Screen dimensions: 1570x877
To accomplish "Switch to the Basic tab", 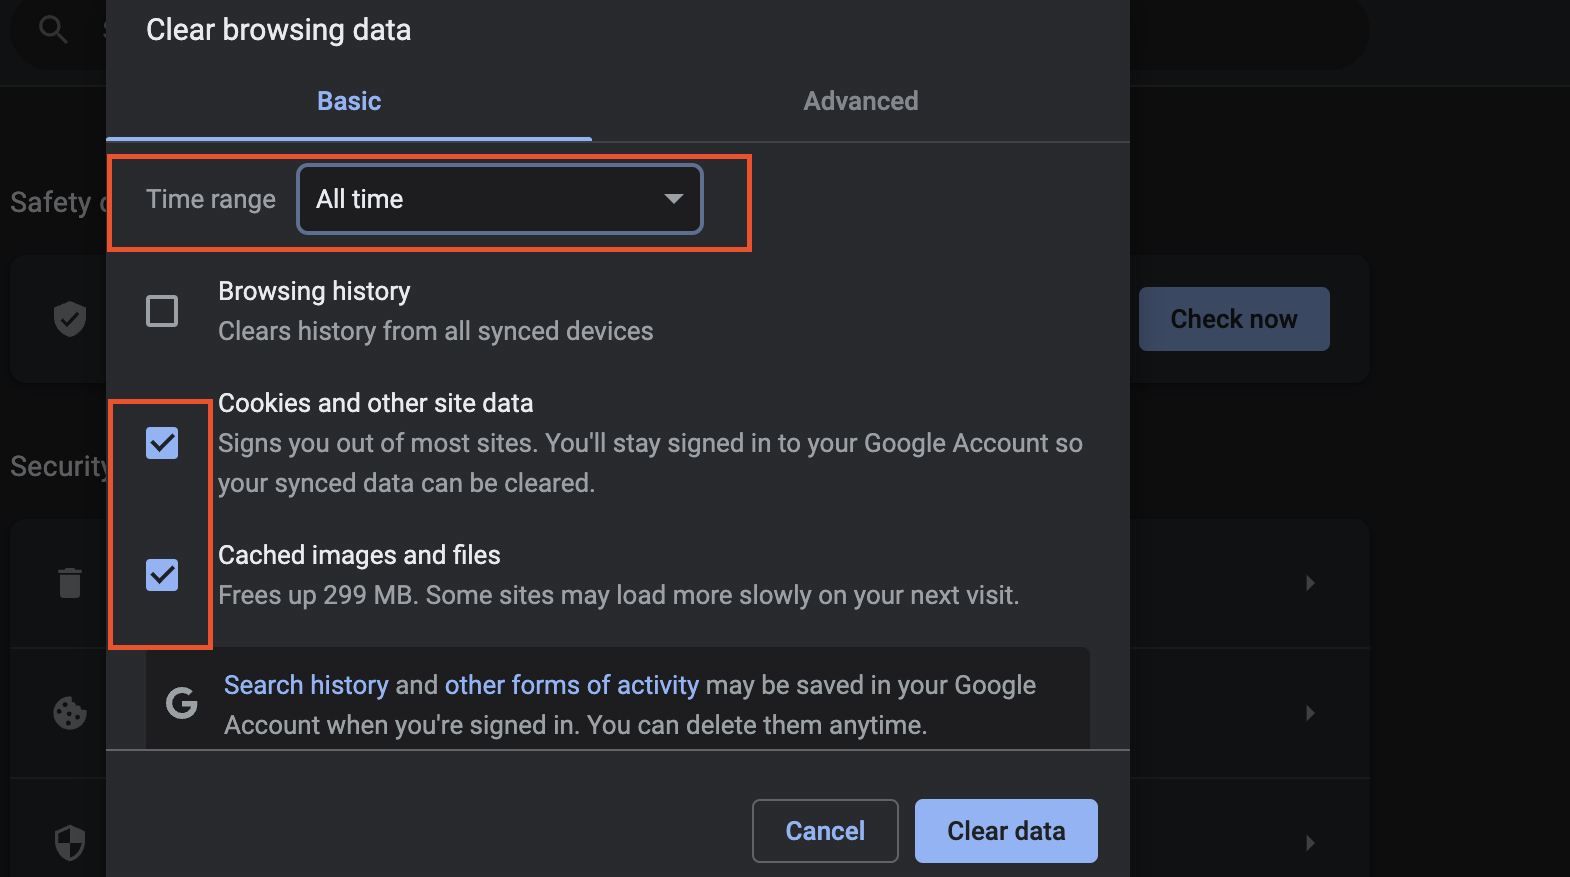I will pyautogui.click(x=349, y=101).
